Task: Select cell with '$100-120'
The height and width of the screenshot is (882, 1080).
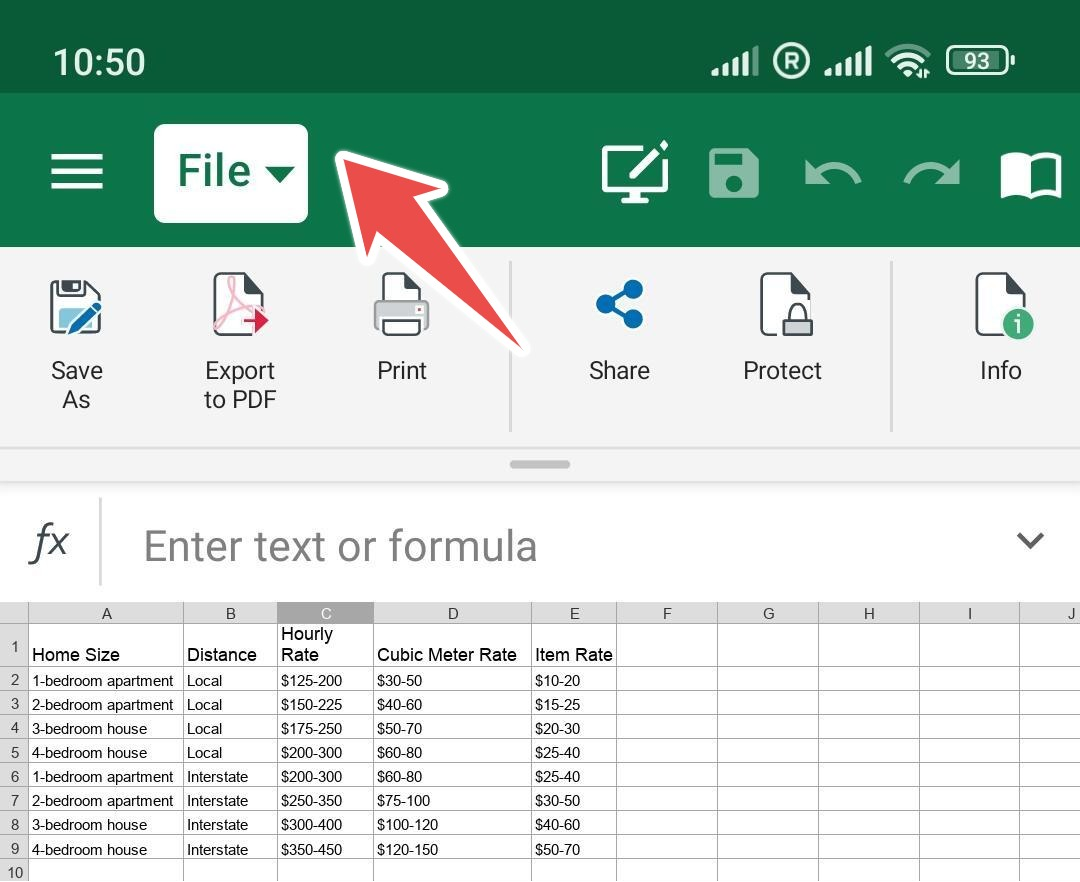Action: 453,823
